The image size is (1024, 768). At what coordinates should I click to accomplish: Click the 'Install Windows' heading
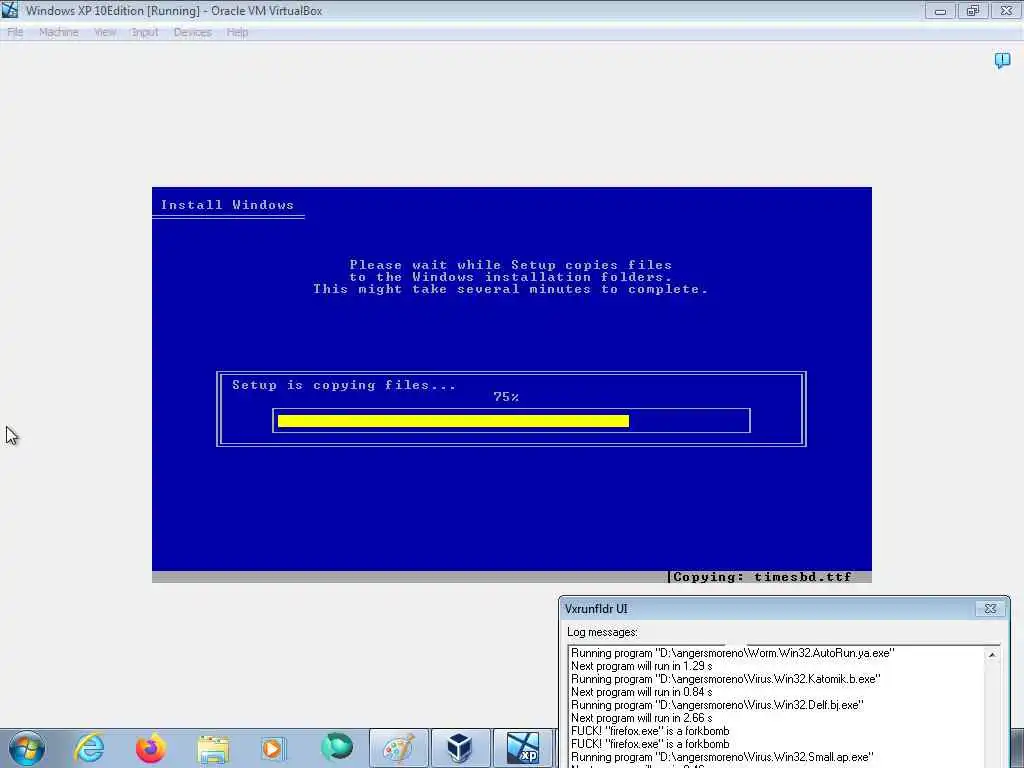pyautogui.click(x=227, y=205)
